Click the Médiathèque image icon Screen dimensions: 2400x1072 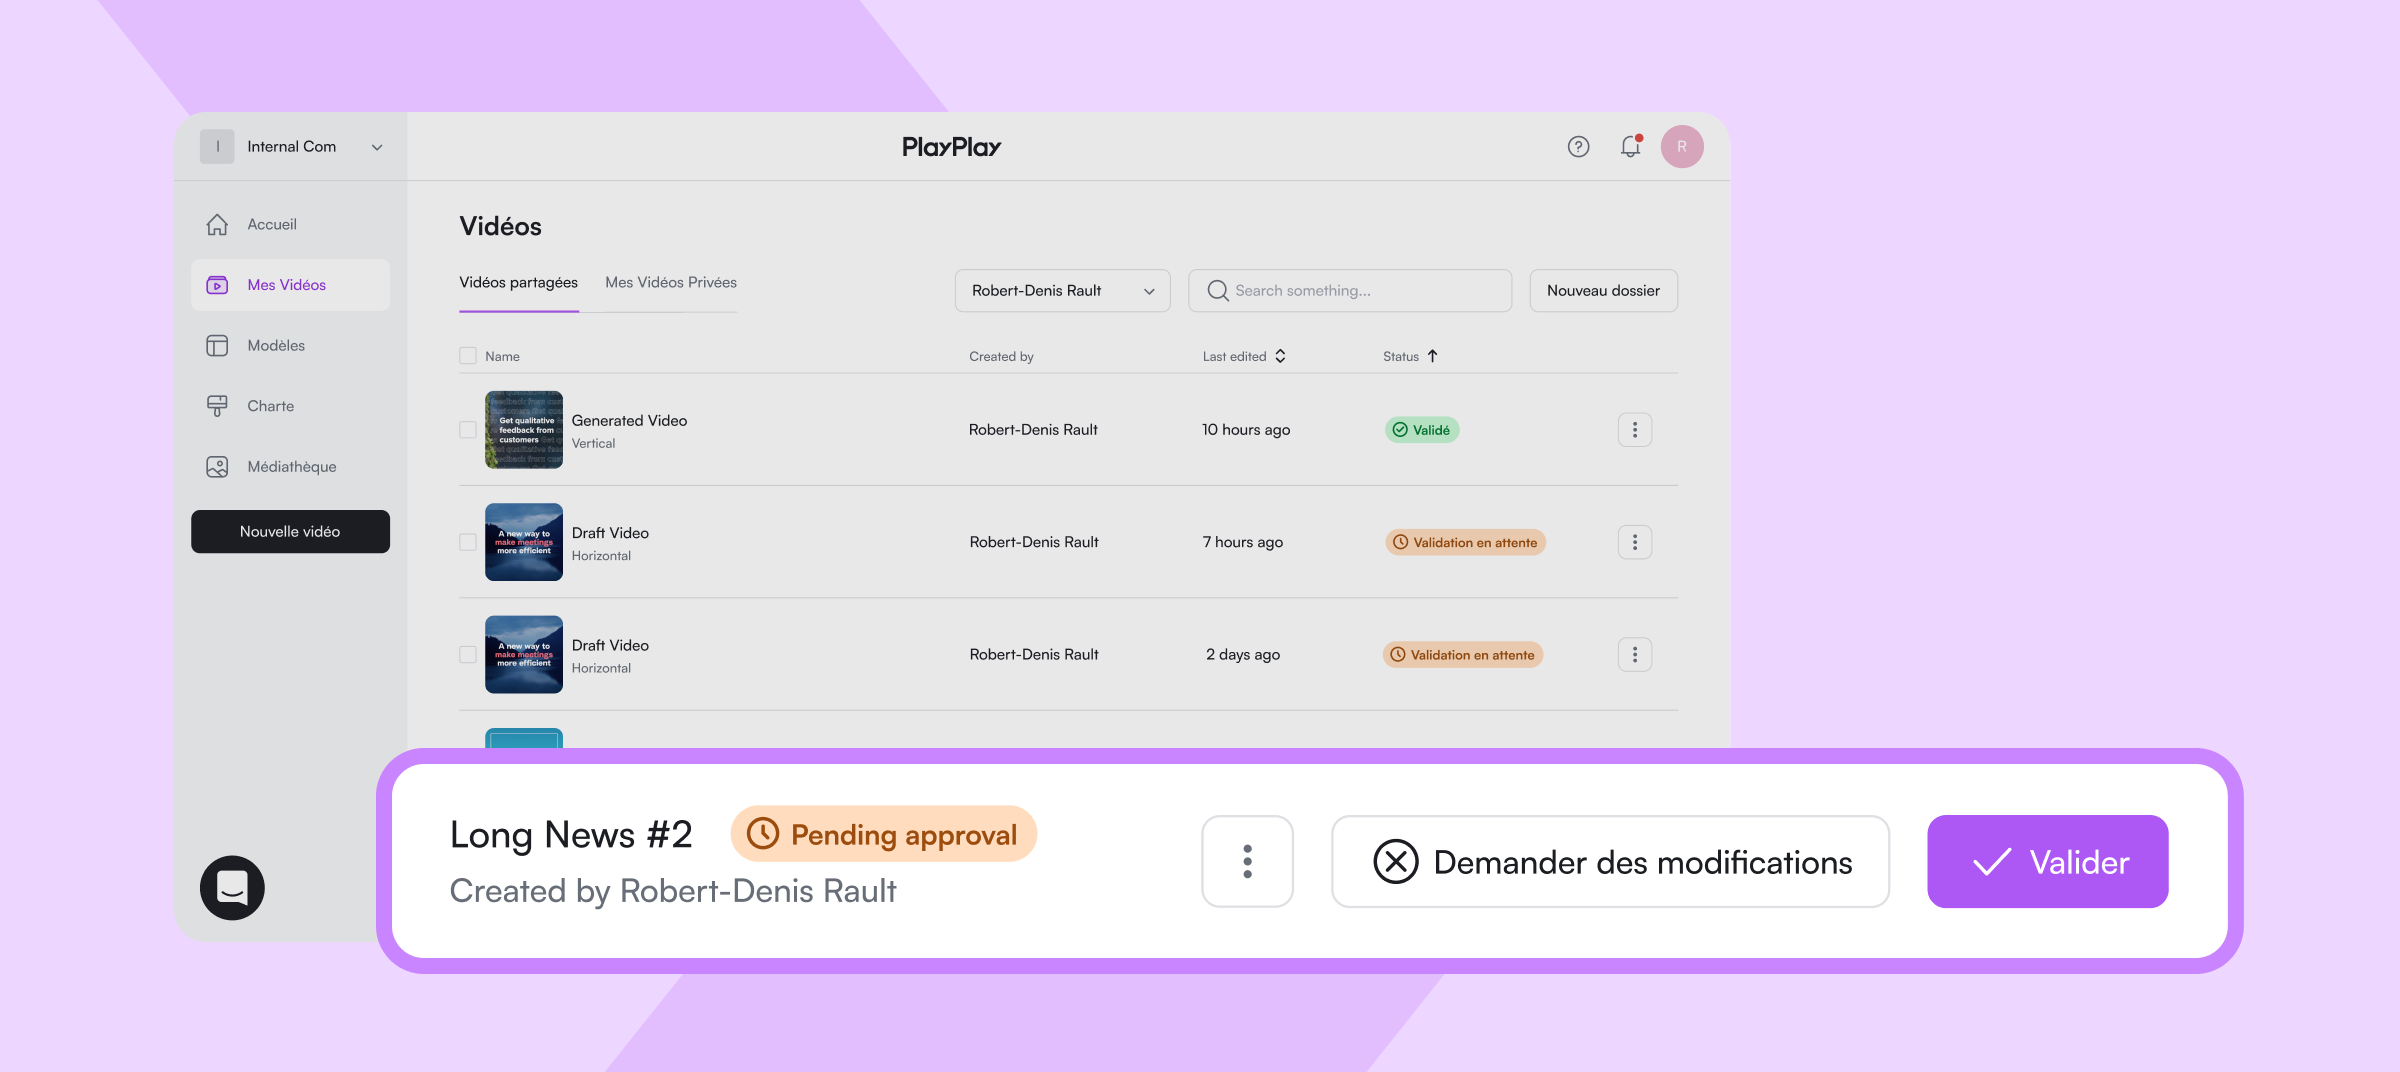(217, 467)
